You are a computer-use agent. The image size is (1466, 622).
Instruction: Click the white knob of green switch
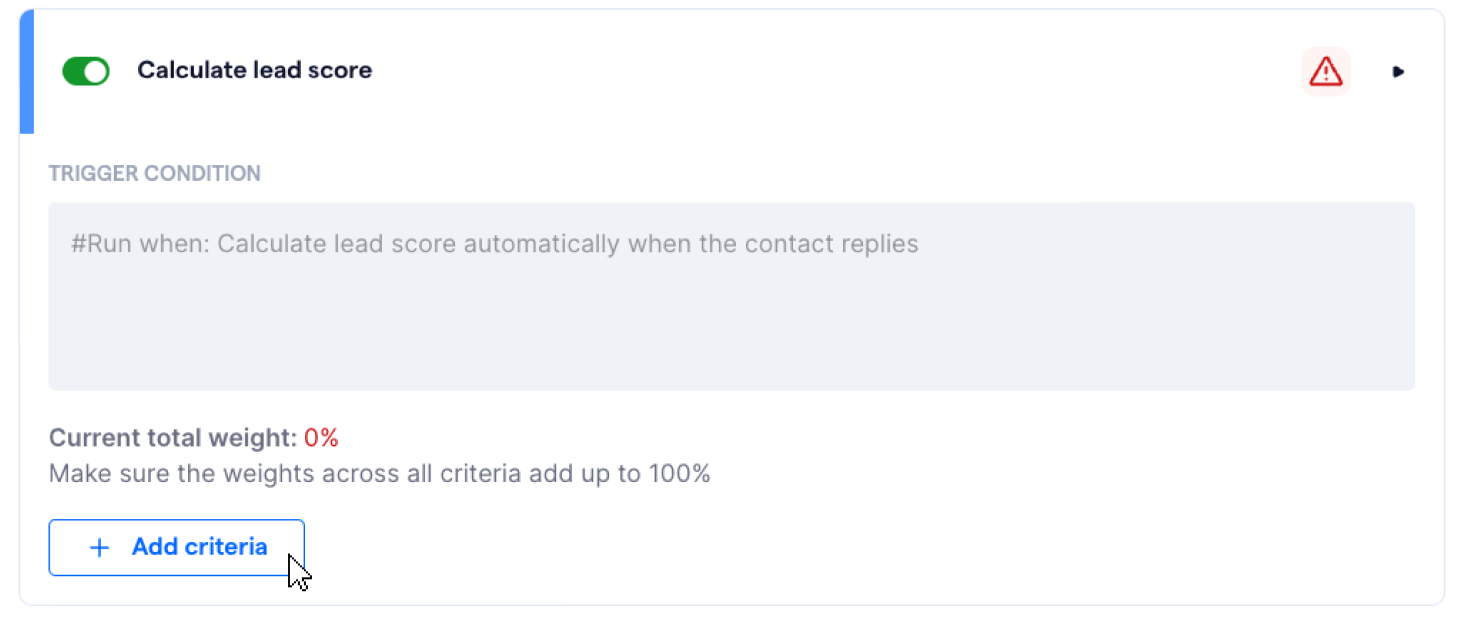96,71
